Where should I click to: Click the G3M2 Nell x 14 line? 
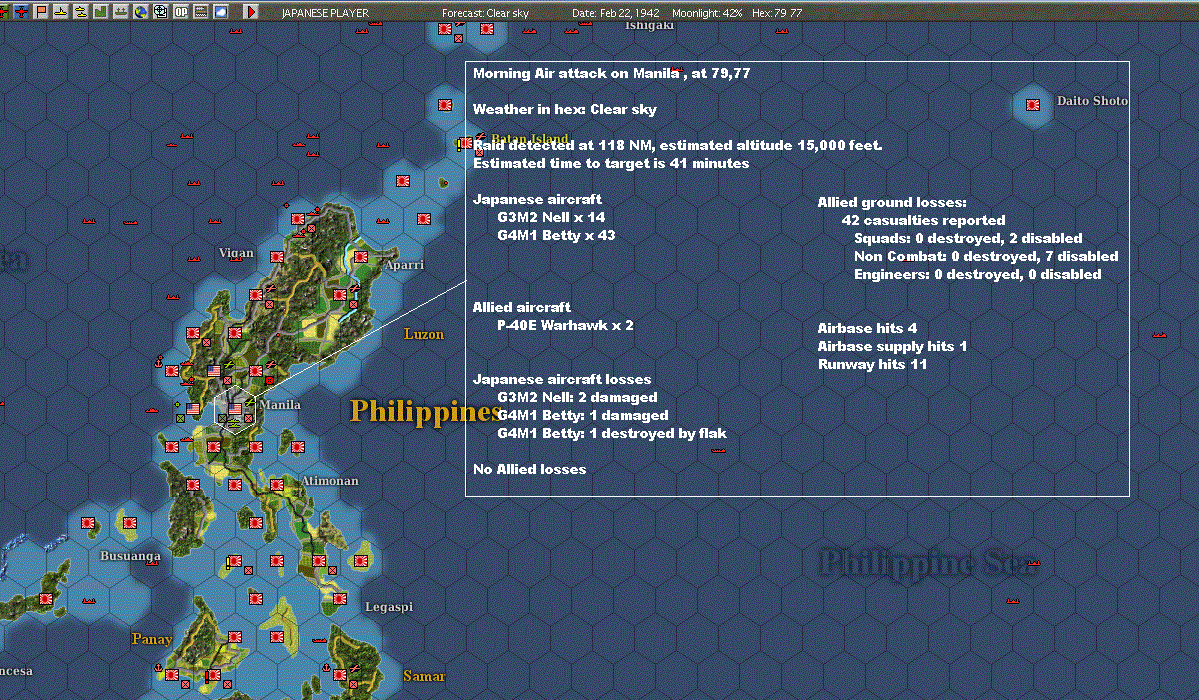point(551,217)
